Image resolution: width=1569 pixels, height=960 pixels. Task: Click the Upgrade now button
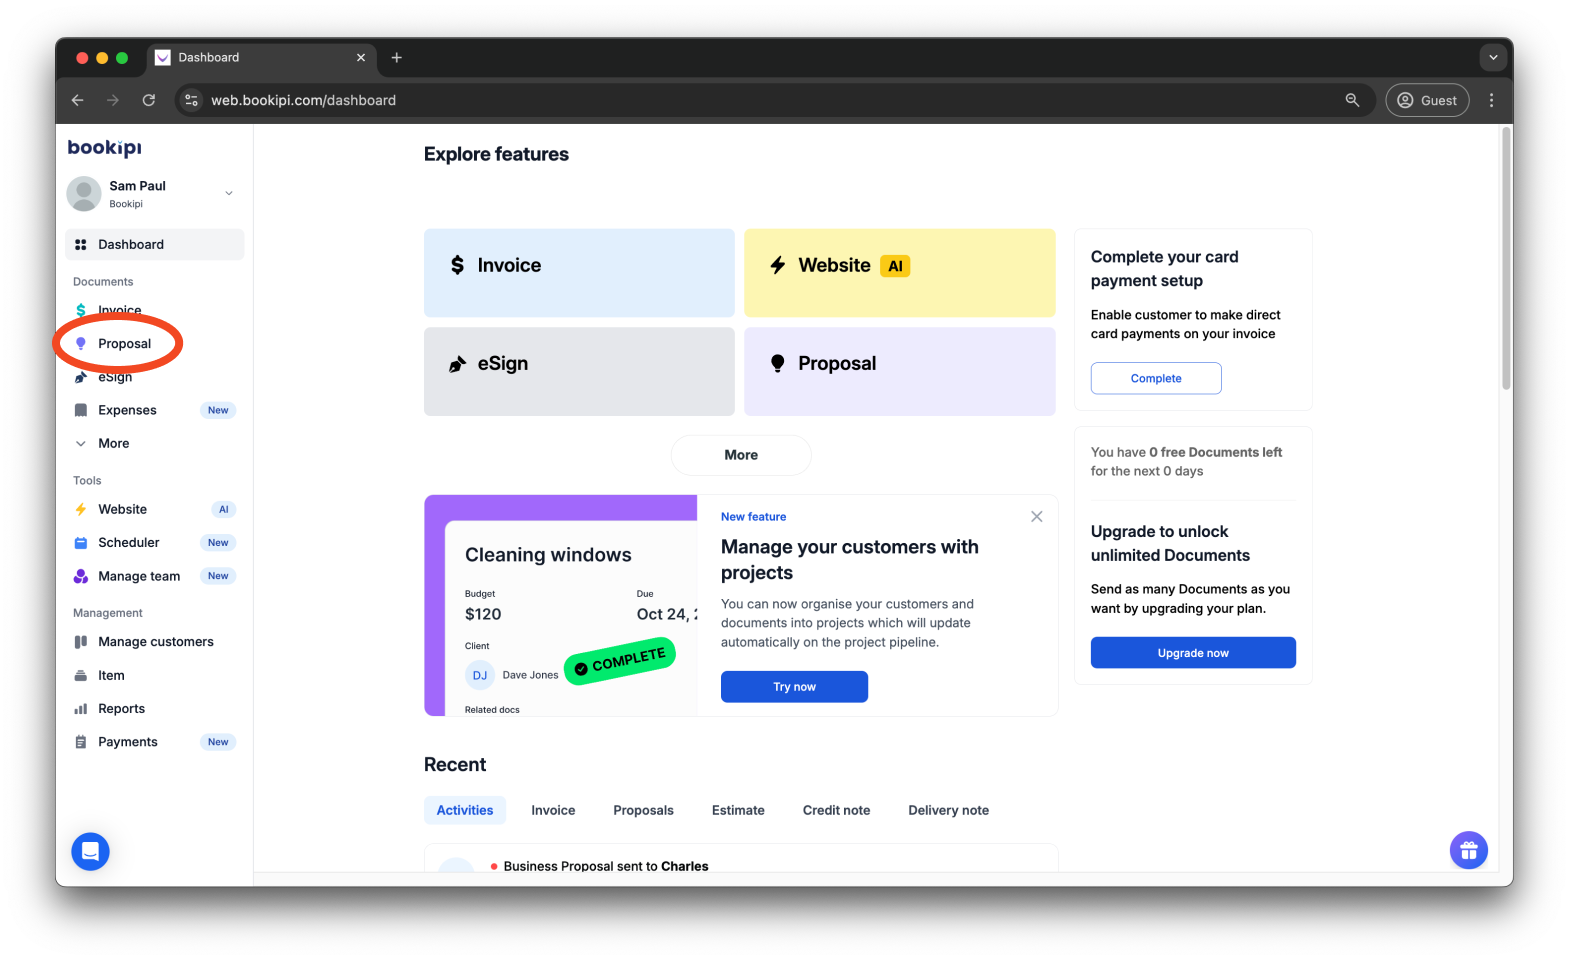coord(1193,653)
